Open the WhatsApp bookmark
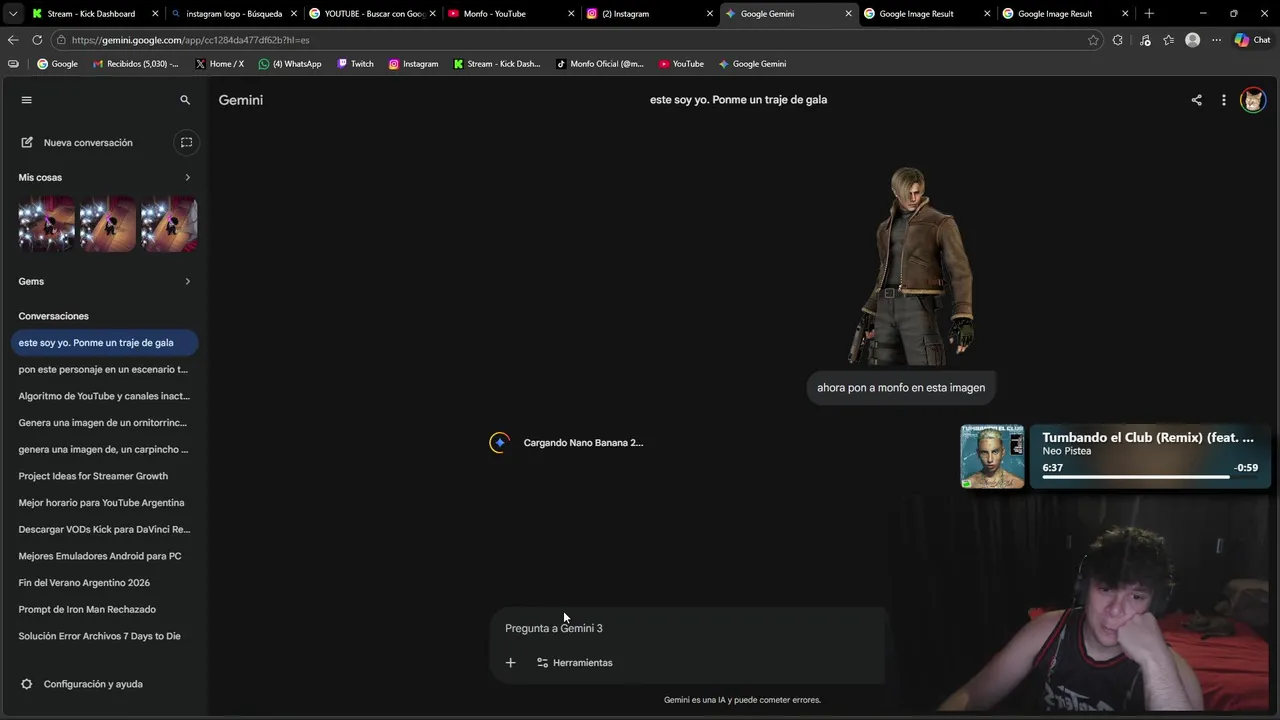Screen dimensions: 1280x720 pos(290,64)
